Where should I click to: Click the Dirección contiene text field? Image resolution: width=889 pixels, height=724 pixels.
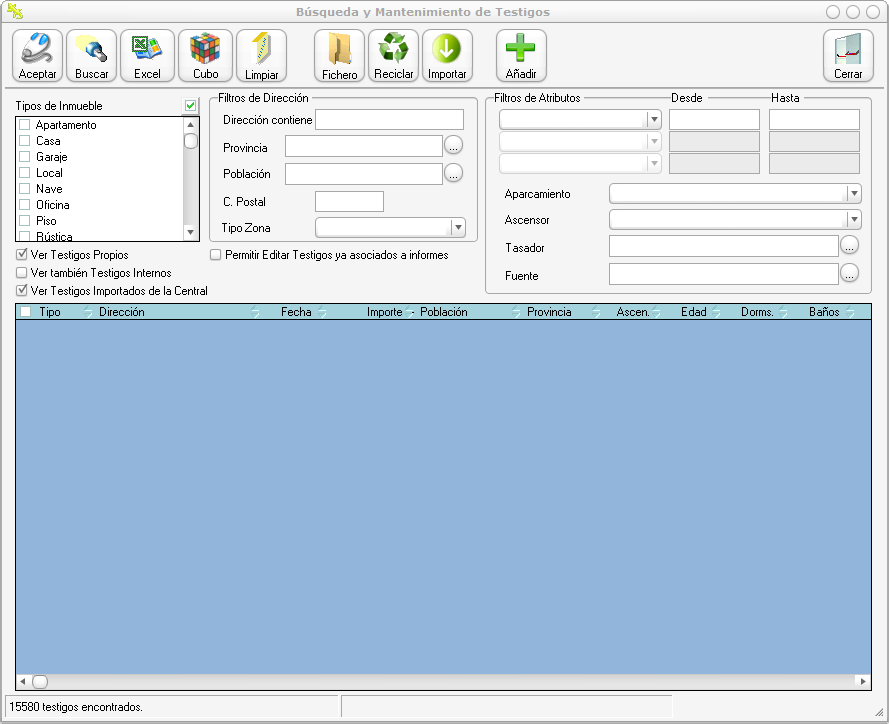coord(389,120)
